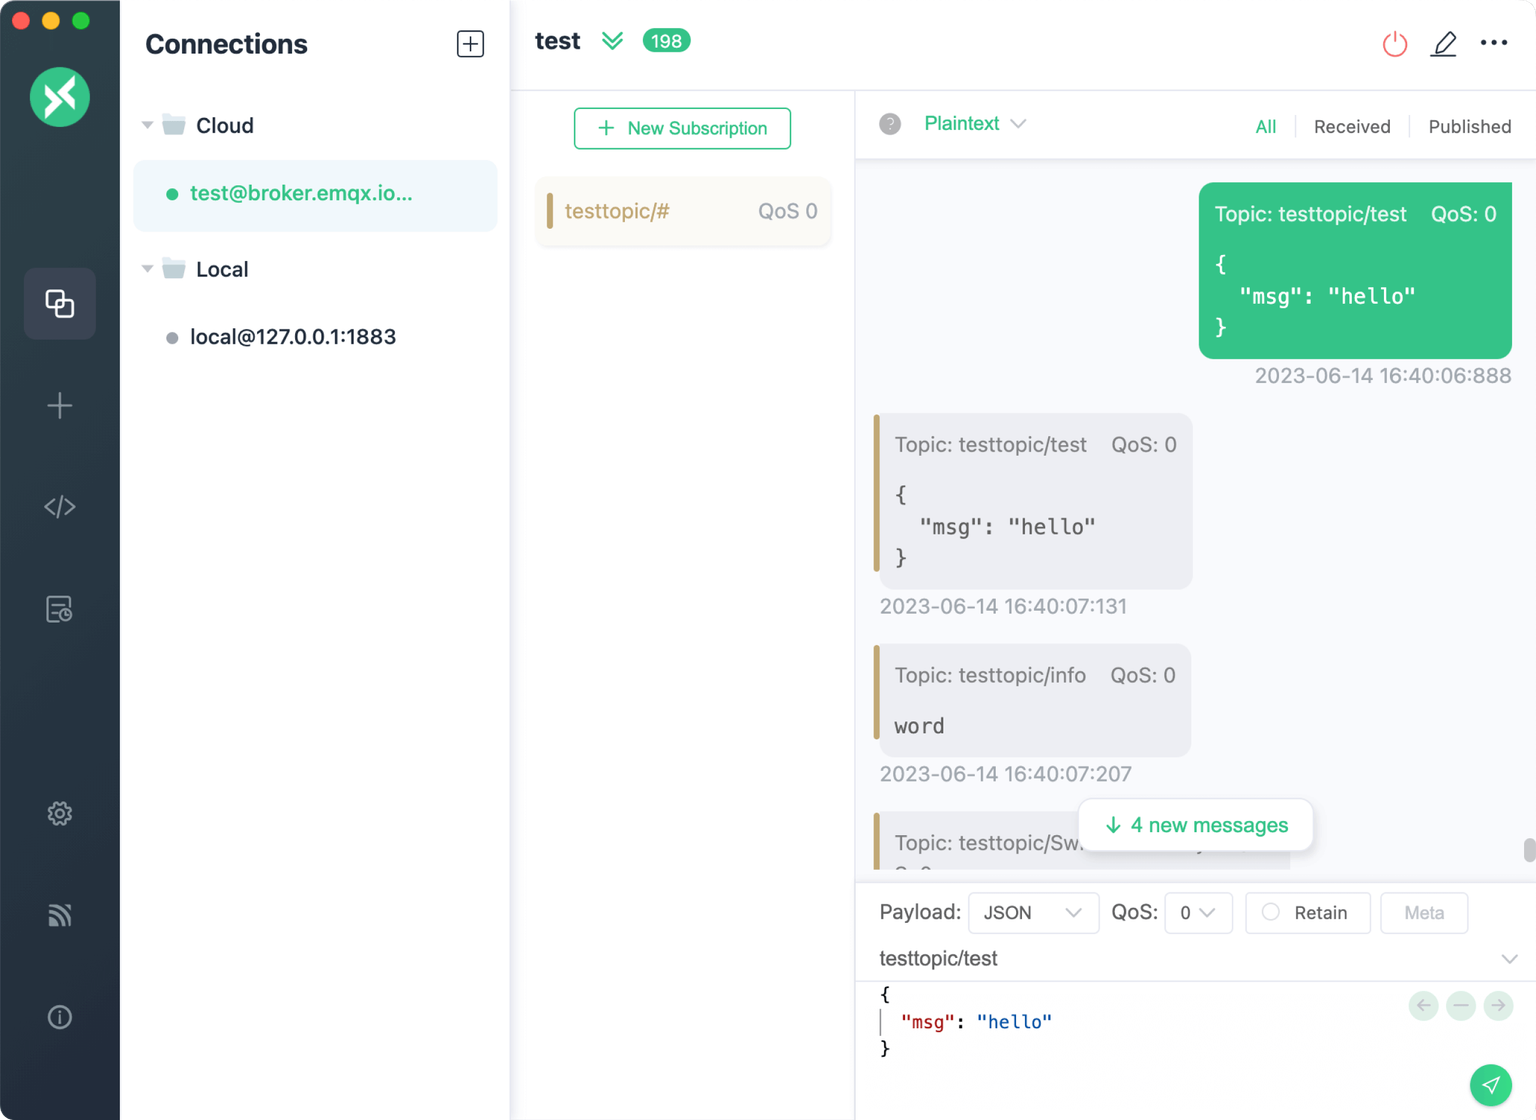Open the Connections panel icon in sidebar
The width and height of the screenshot is (1536, 1120).
(59, 303)
